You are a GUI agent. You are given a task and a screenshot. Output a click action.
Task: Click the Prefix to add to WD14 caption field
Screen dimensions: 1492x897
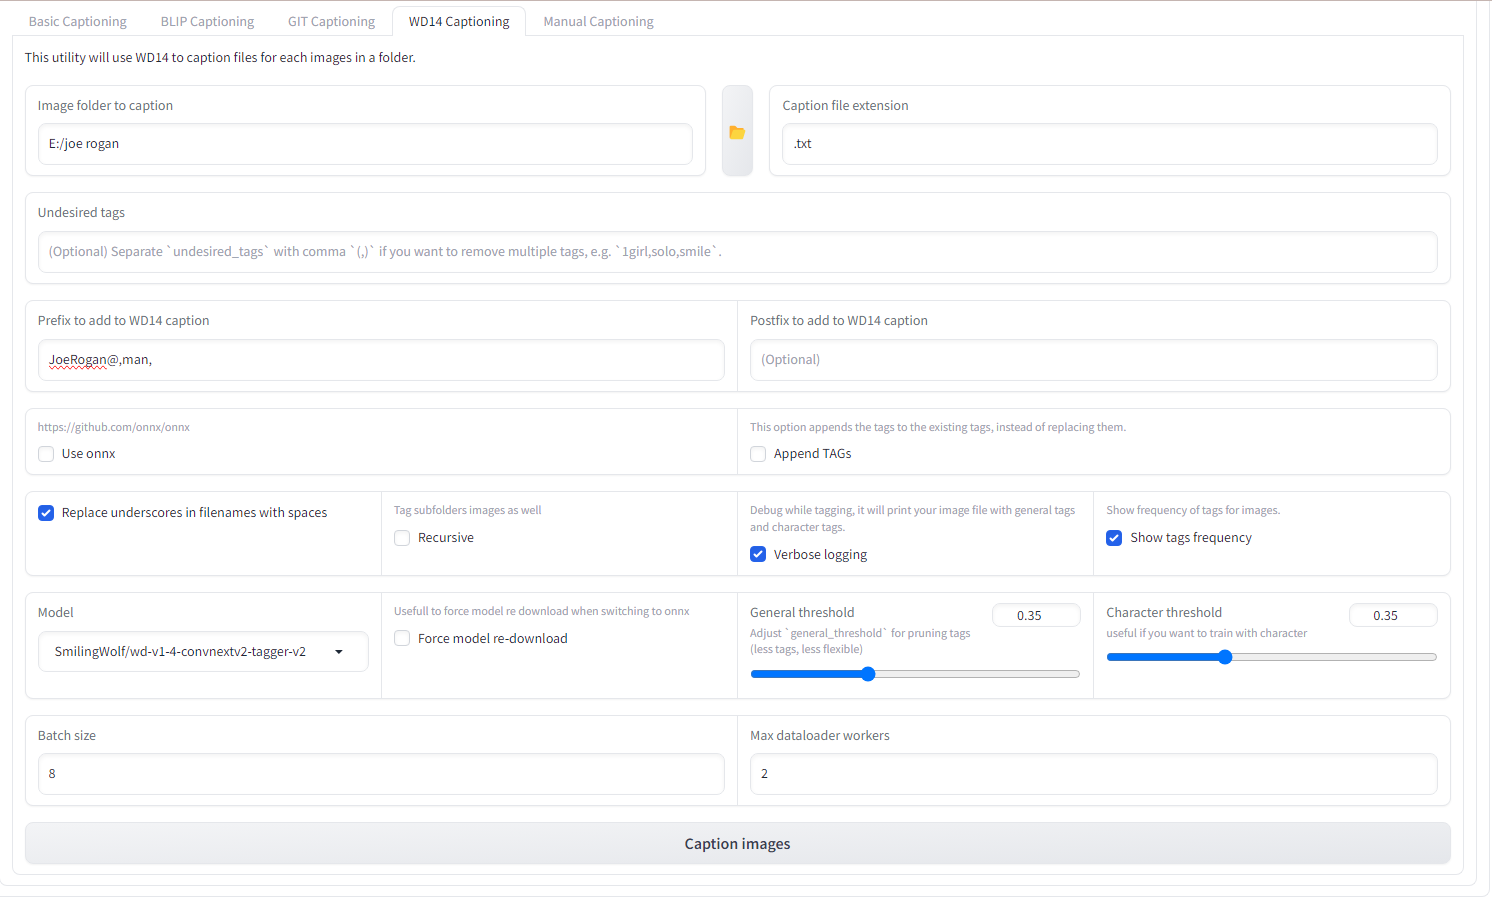click(x=381, y=360)
